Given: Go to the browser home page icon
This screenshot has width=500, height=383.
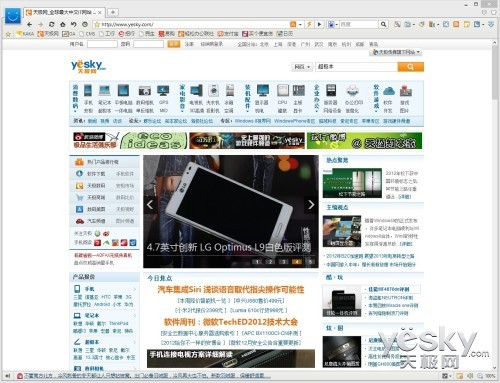Looking at the screenshot, I should point(63,24).
